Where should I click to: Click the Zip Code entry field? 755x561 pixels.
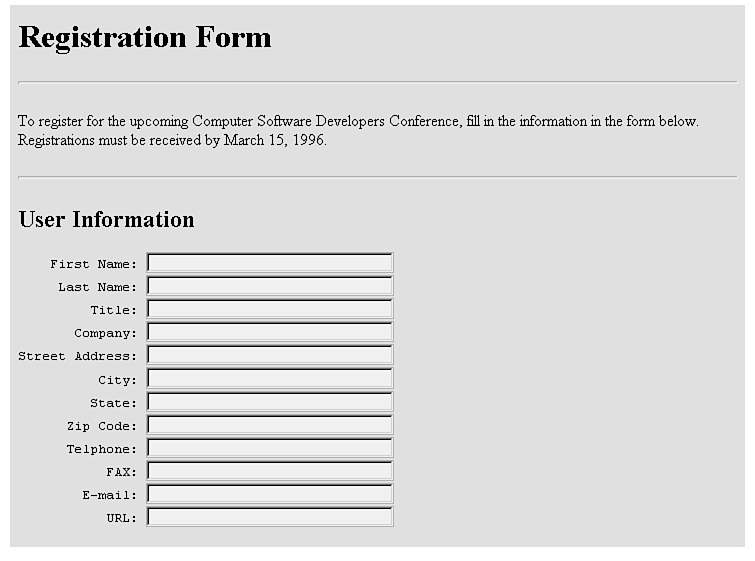click(x=270, y=425)
